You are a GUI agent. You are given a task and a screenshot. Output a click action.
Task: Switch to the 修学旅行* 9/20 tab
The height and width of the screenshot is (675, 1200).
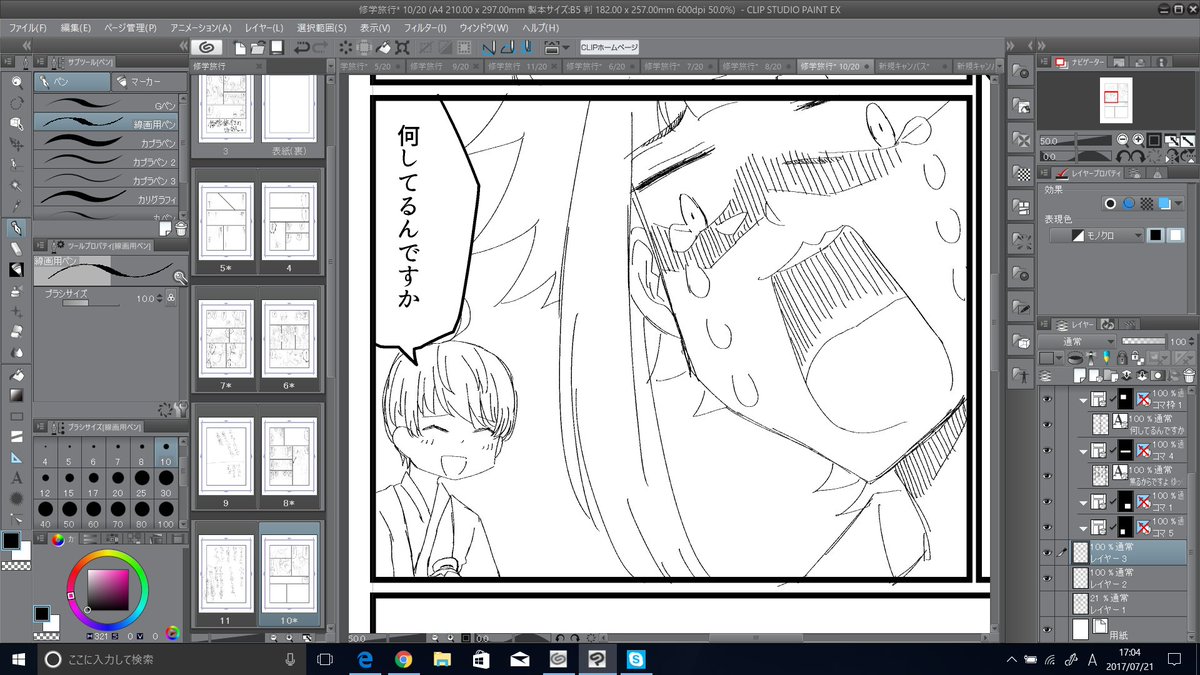(444, 65)
